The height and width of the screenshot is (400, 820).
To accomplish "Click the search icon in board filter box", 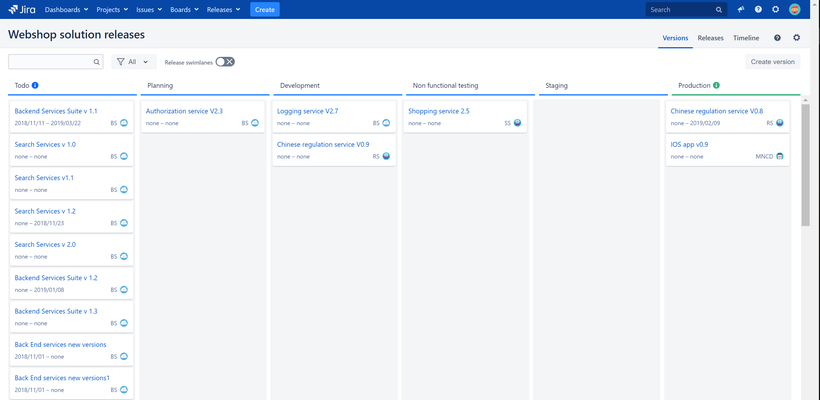I will click(96, 62).
